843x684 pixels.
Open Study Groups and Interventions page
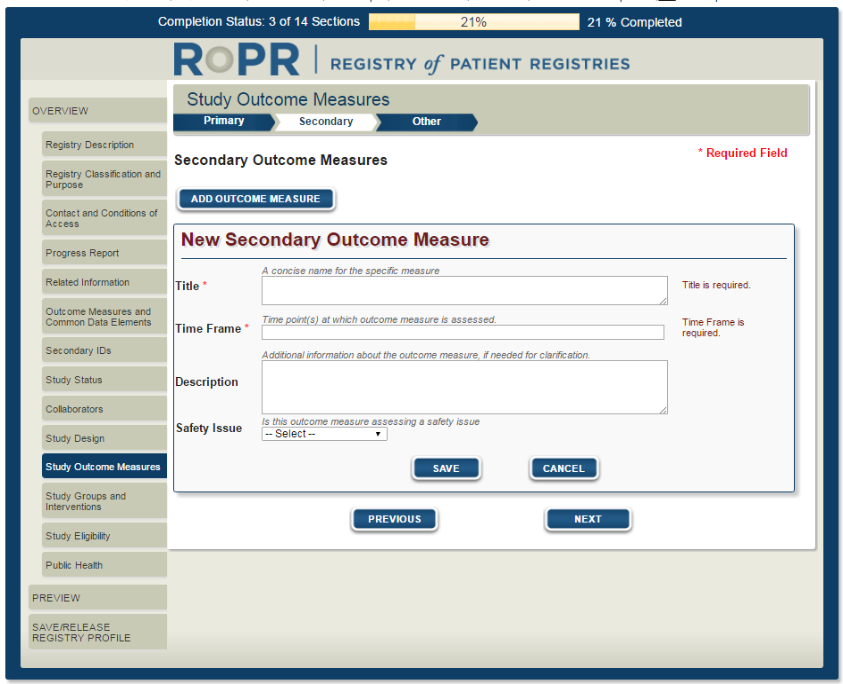click(x=103, y=501)
